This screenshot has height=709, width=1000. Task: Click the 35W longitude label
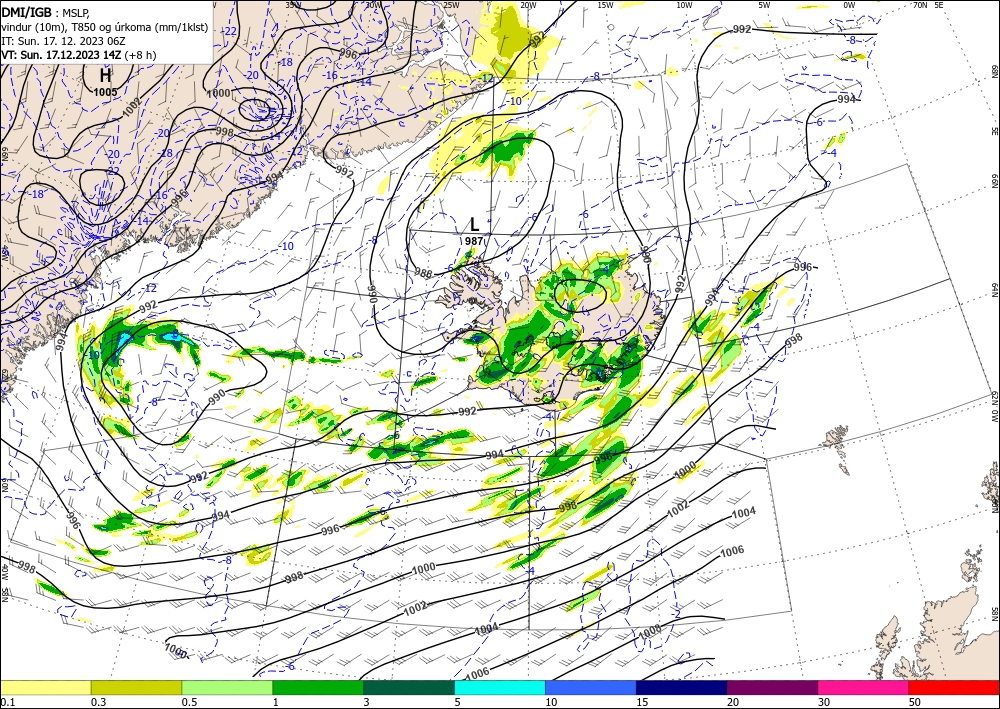click(293, 5)
